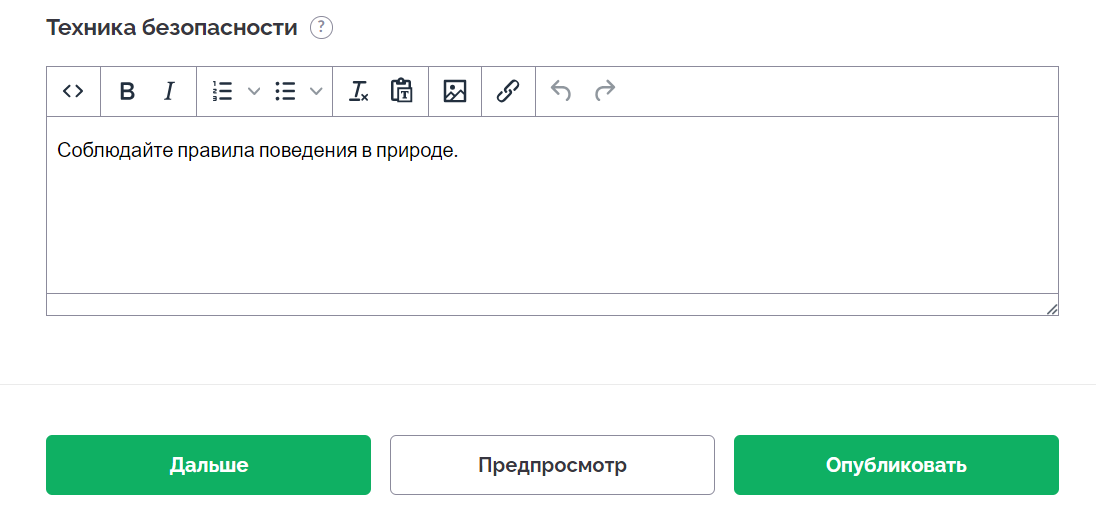Click the Техника безопасности section heading
Screen dimensions: 1096x531
172,28
